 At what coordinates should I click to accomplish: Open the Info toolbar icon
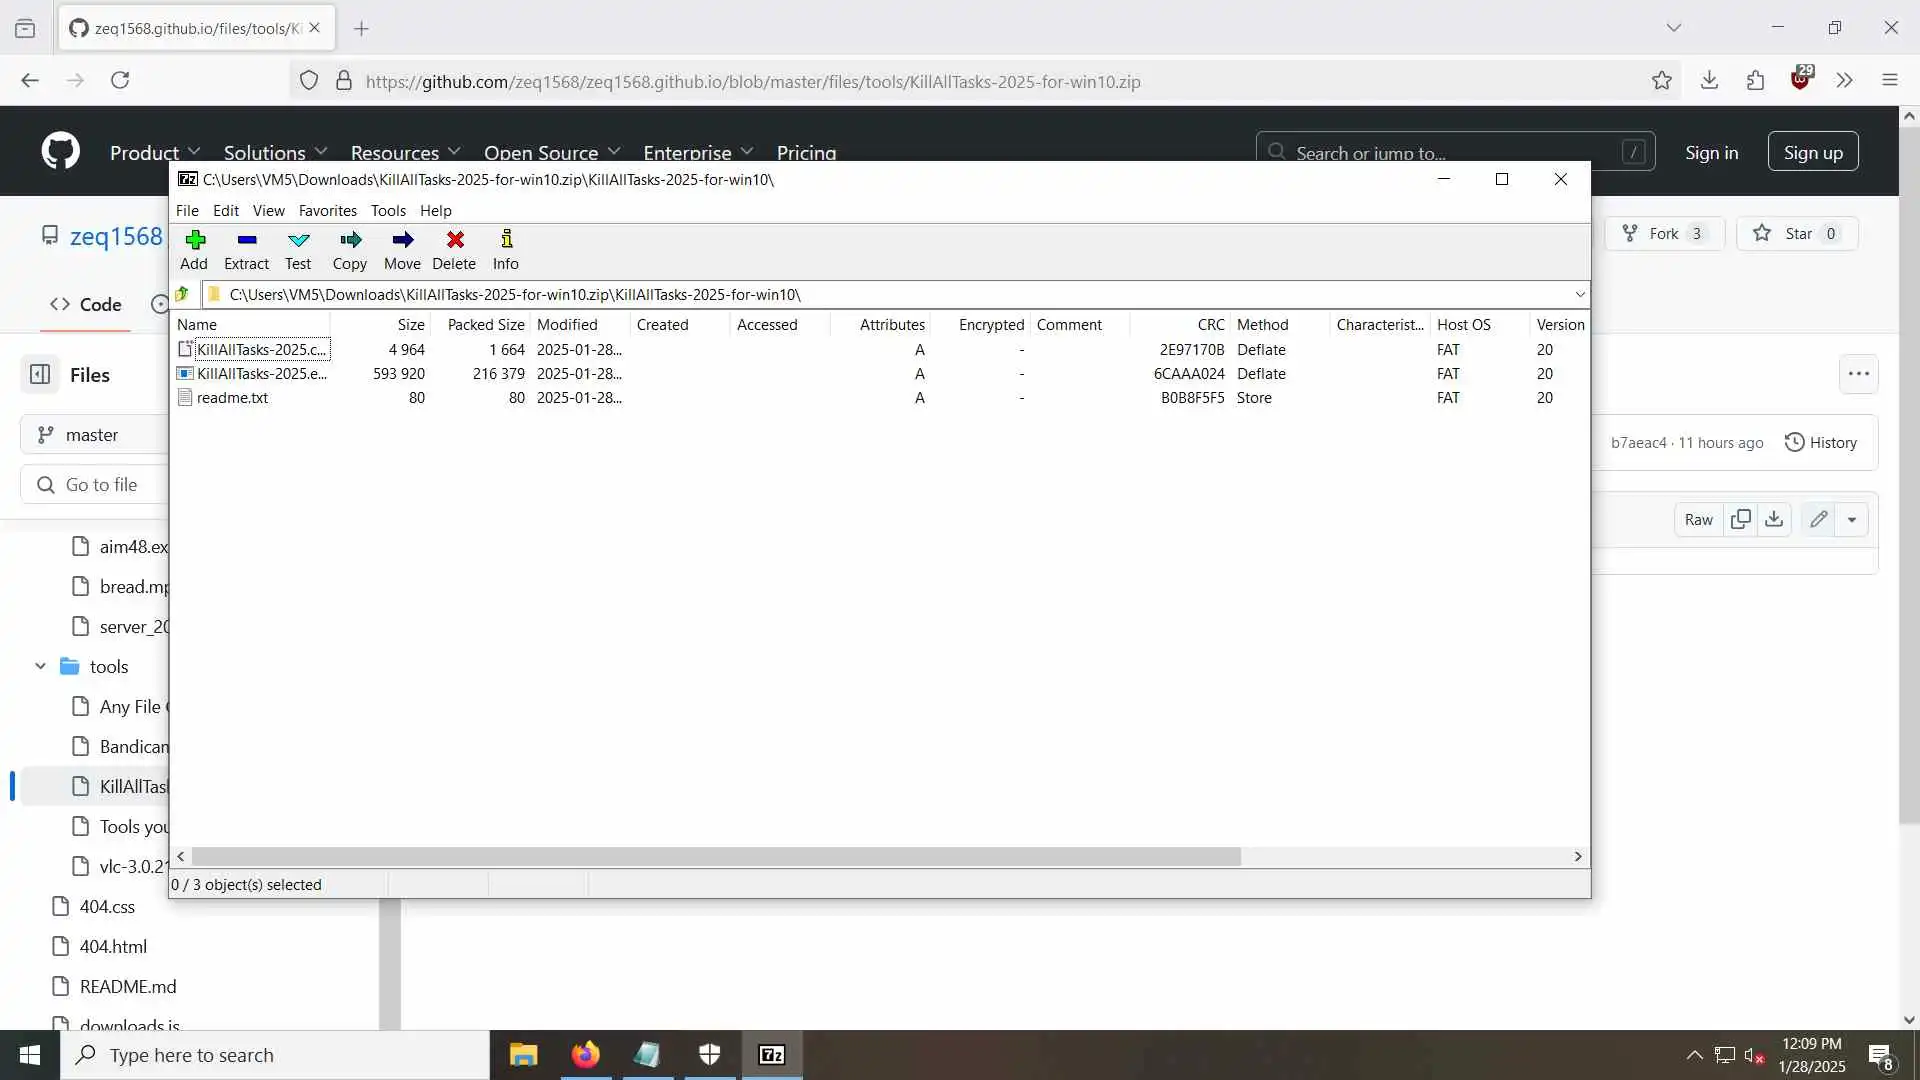click(506, 241)
